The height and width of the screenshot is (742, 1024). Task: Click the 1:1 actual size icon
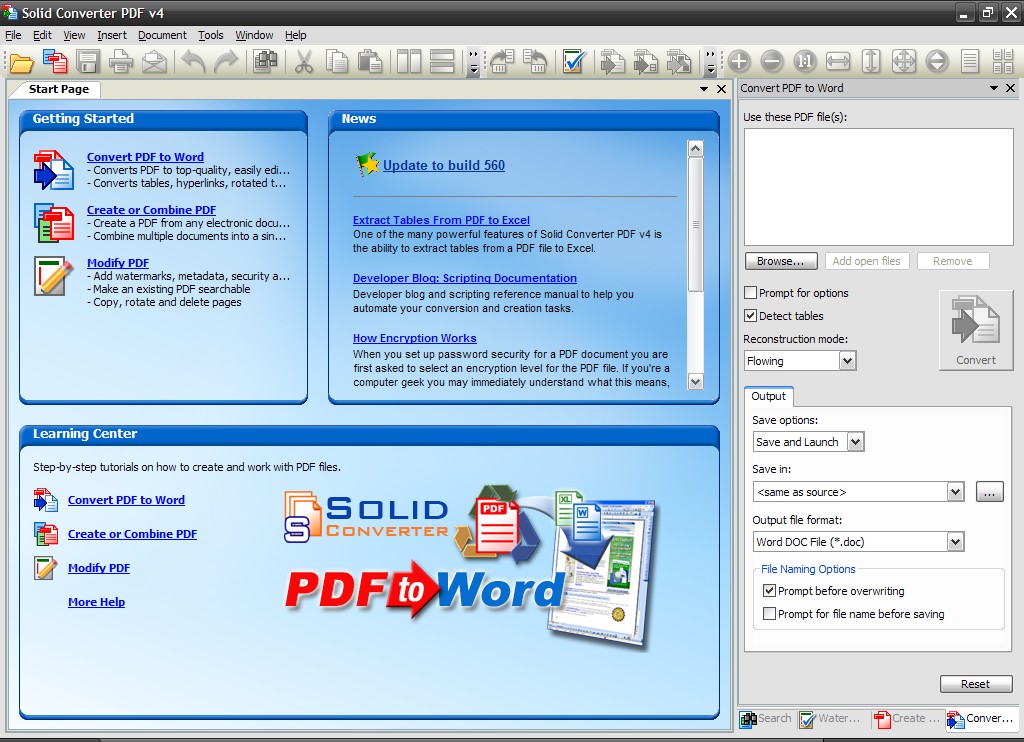pyautogui.click(x=805, y=62)
